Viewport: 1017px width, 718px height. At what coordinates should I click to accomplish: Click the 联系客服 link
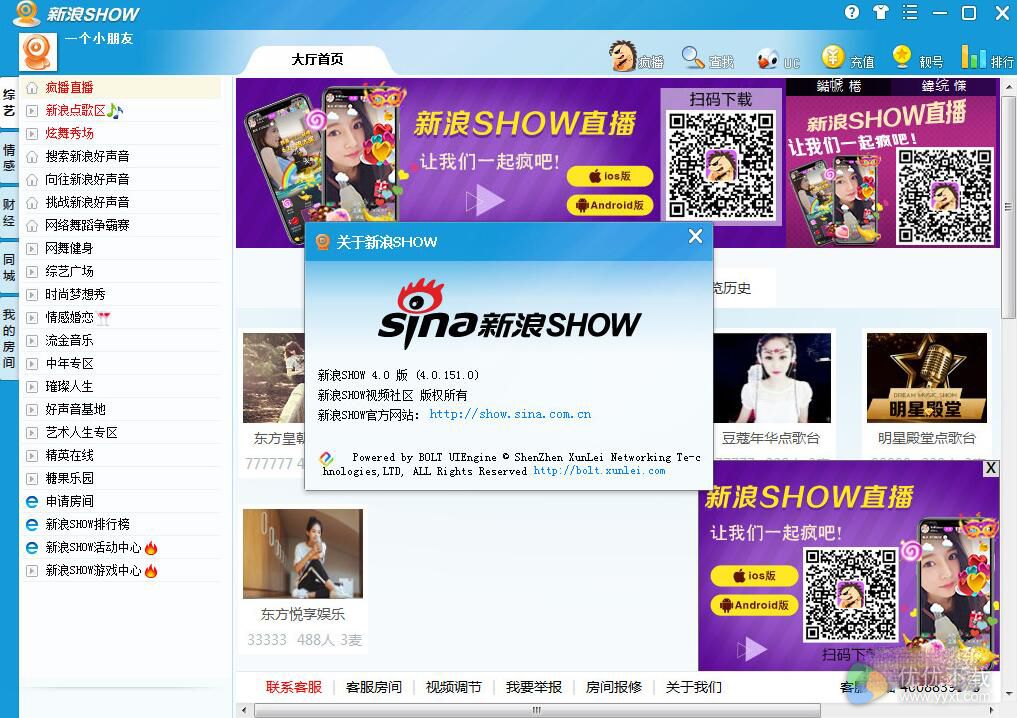pyautogui.click(x=294, y=687)
